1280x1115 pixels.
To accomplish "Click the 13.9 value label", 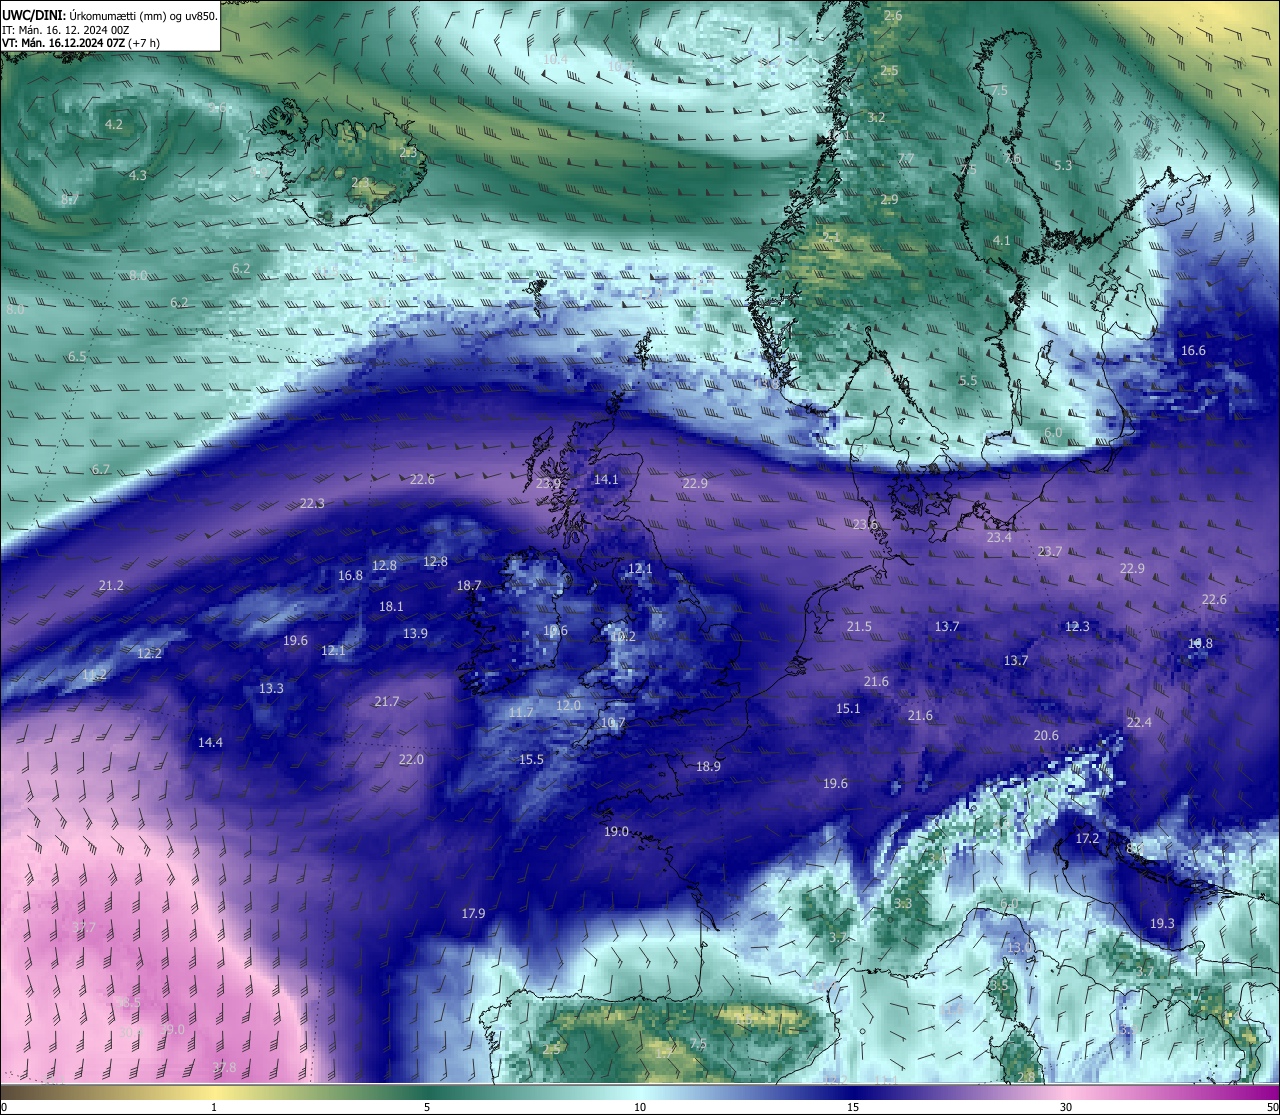I will click(x=415, y=633).
